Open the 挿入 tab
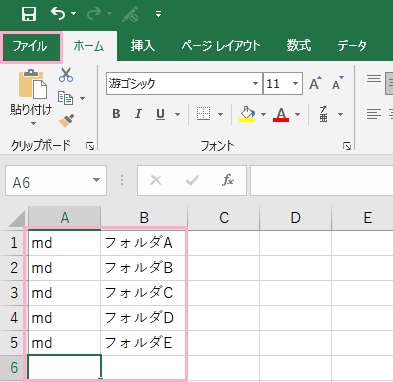The image size is (393, 382). pos(143,46)
